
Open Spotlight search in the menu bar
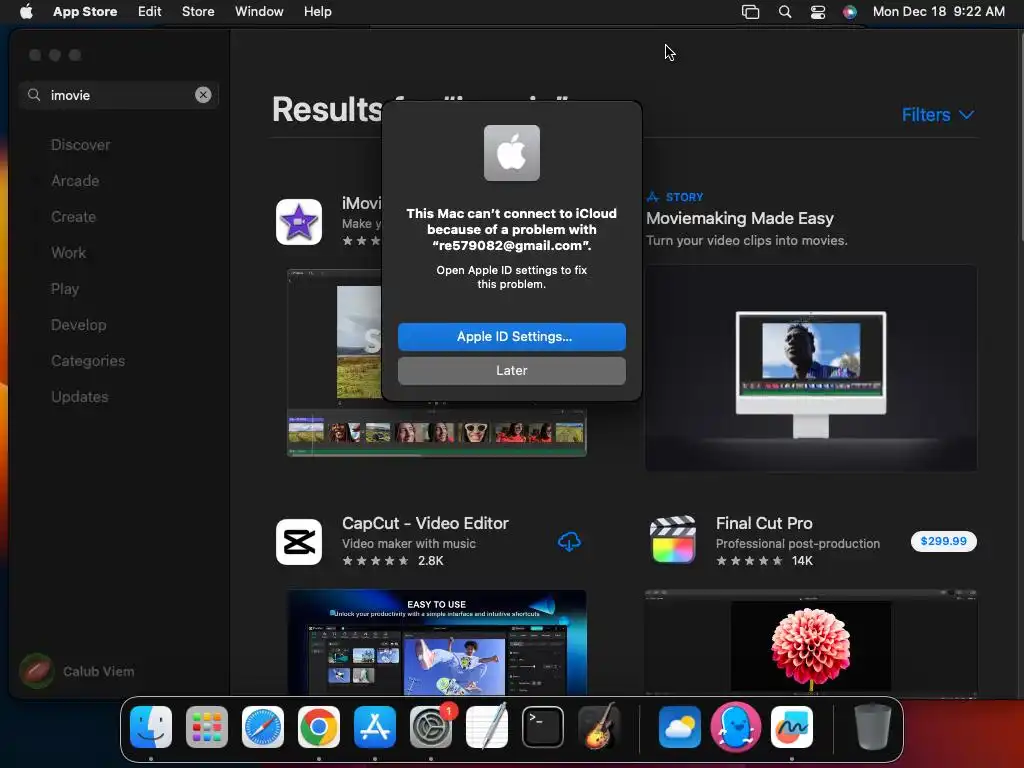click(785, 11)
